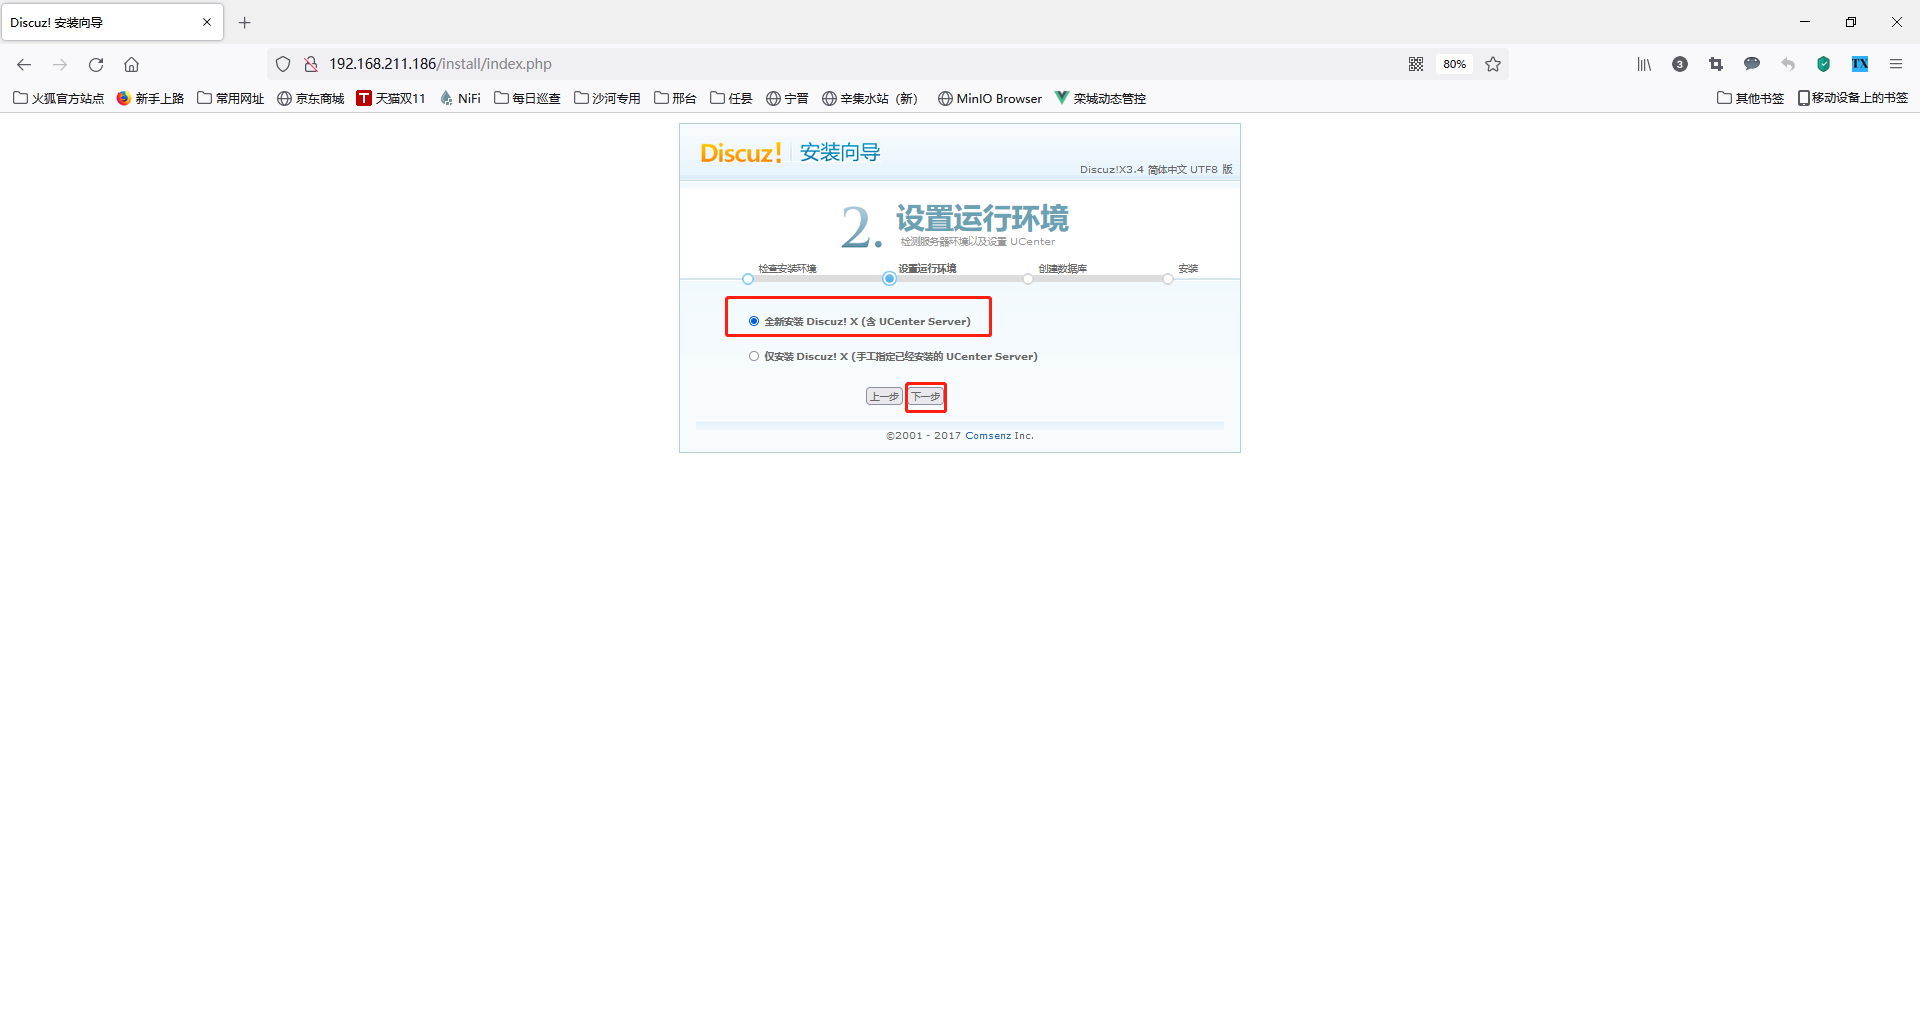The height and width of the screenshot is (1034, 1920).
Task: Reset the 80% zoom level indicator
Action: [x=1454, y=64]
